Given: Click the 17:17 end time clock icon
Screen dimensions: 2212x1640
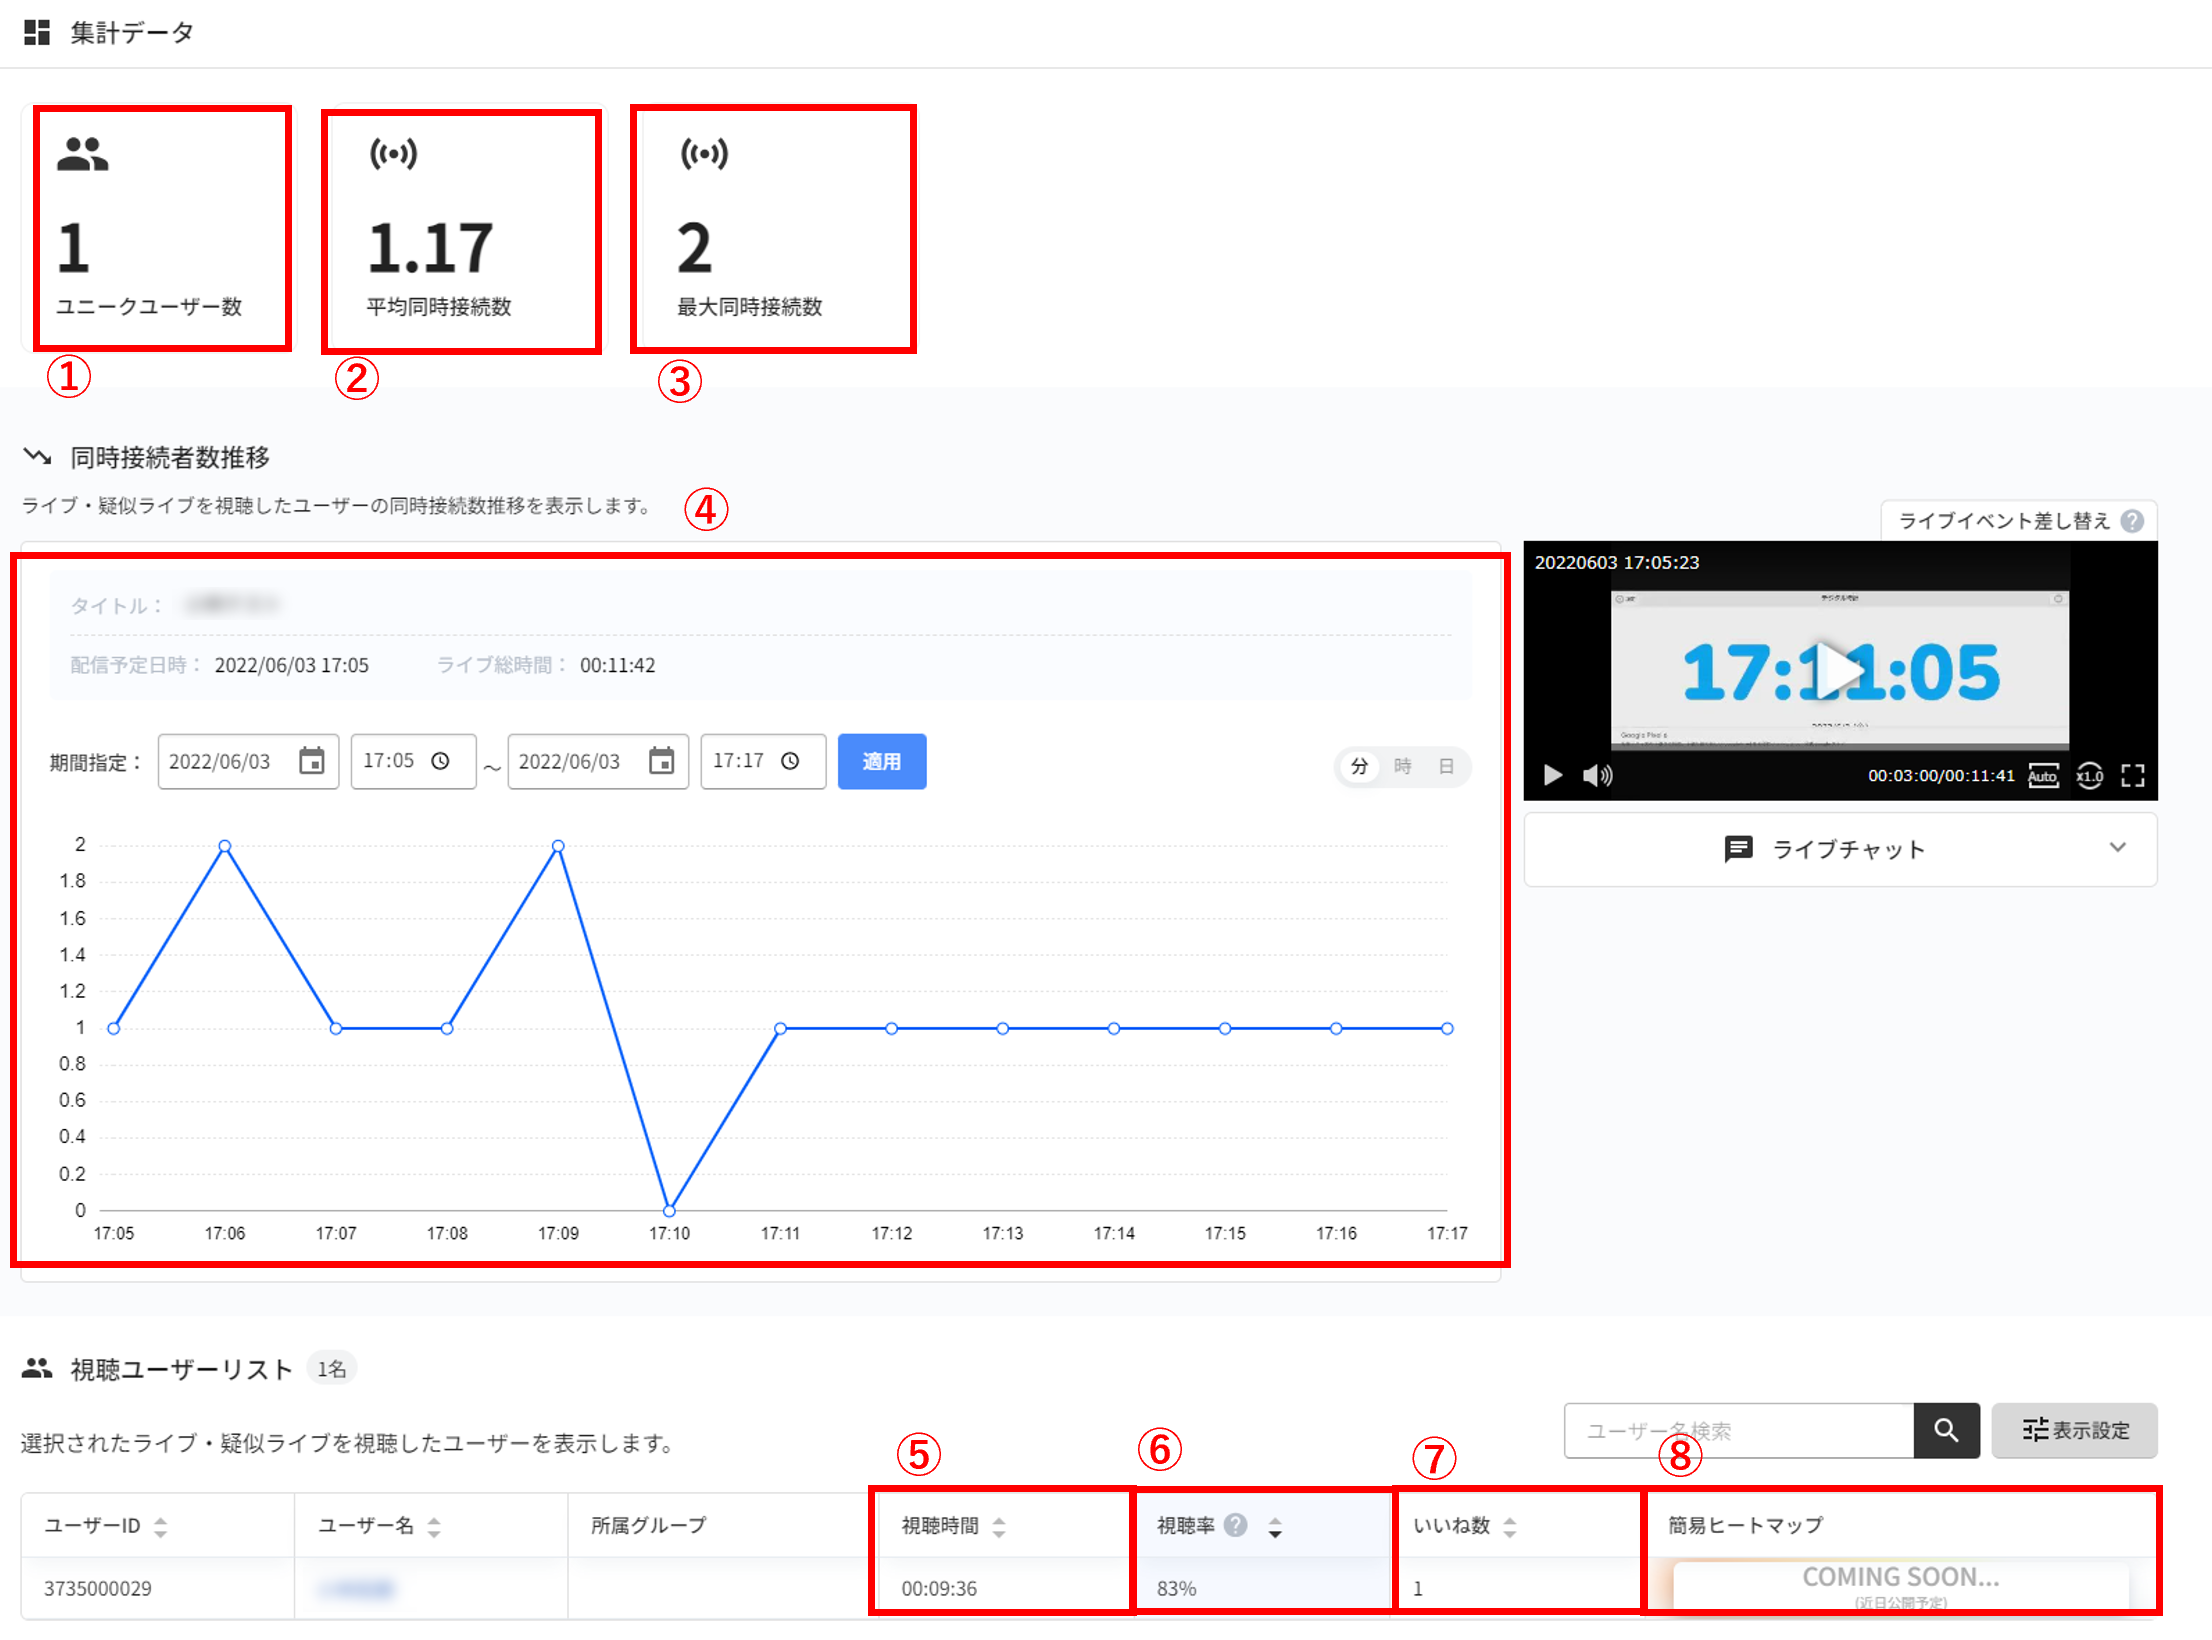Looking at the screenshot, I should pyautogui.click(x=790, y=761).
